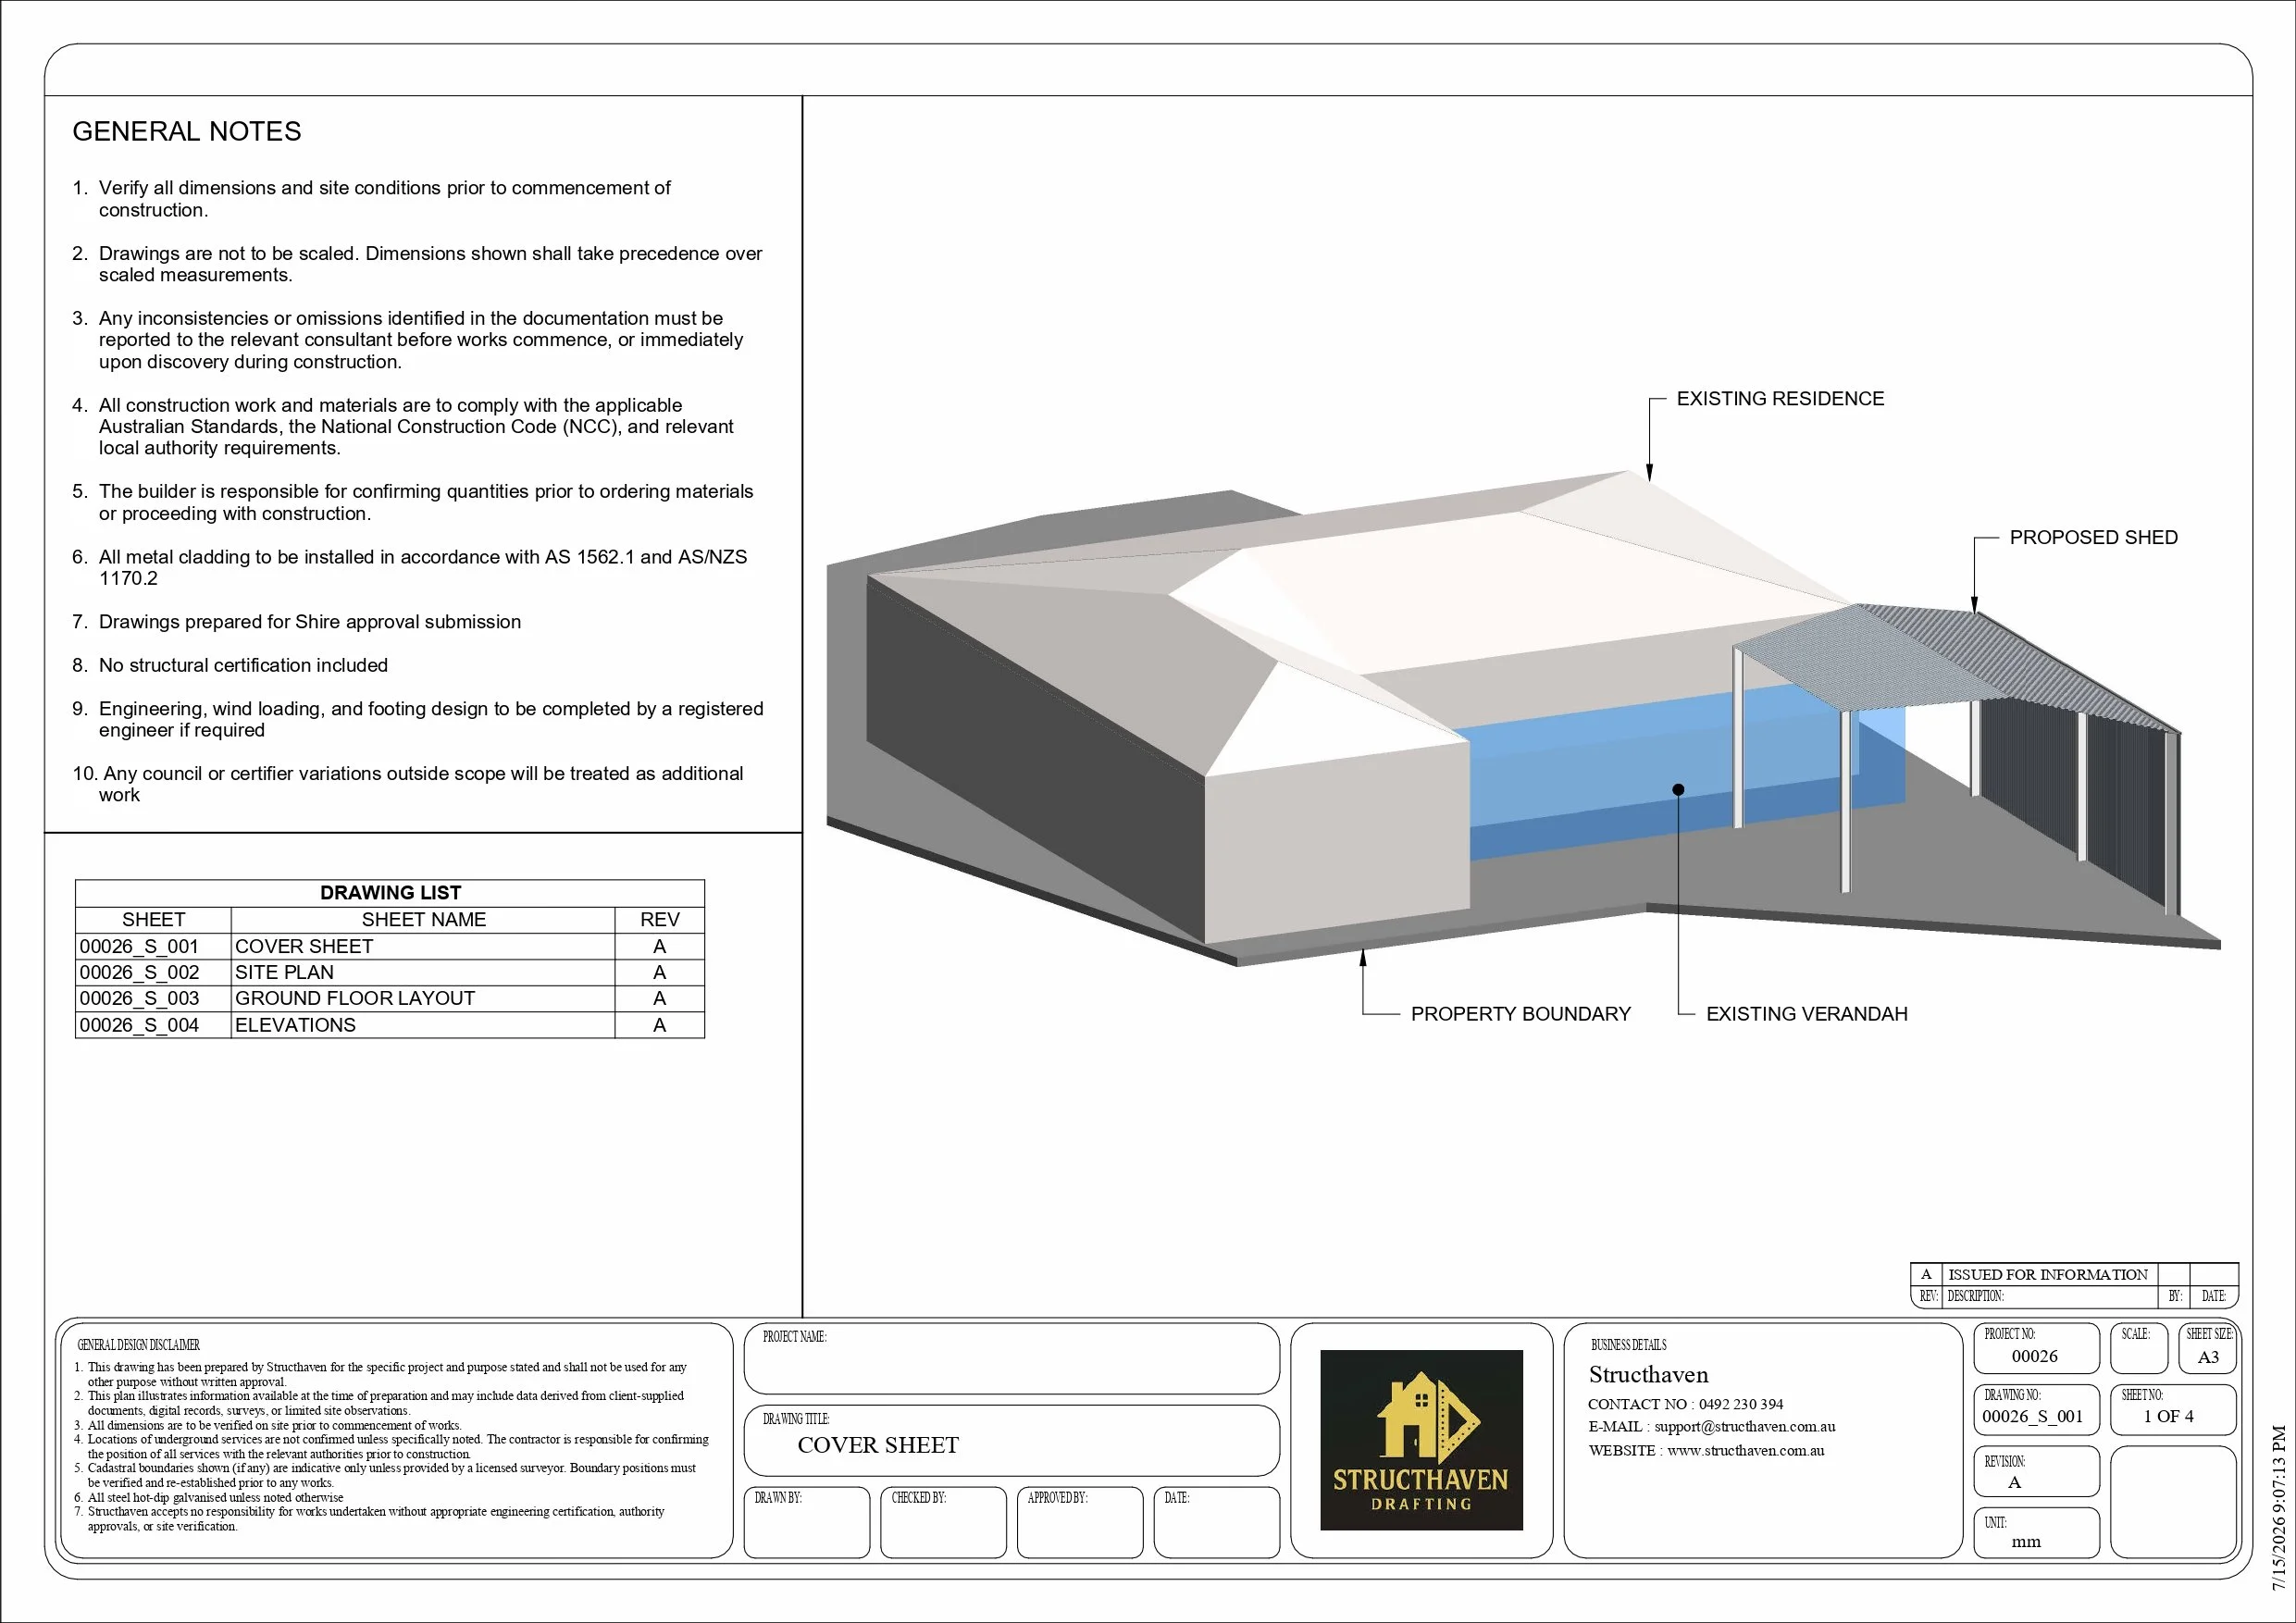Screen dimensions: 2296x1623
Task: Click general note 8 no structural certification
Action: (x=230, y=665)
